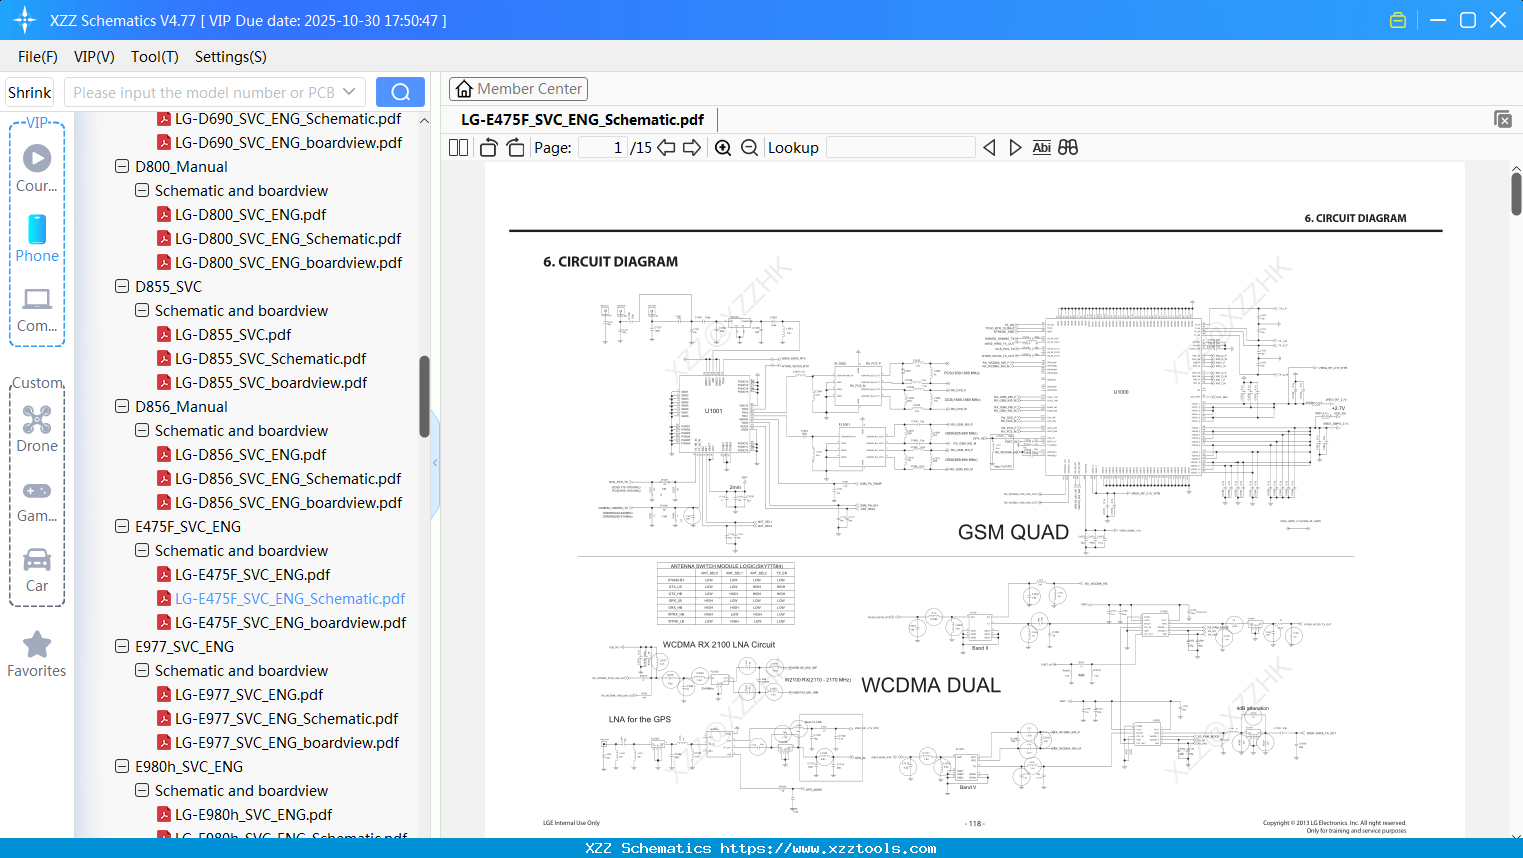Viewport: 1523px width, 858px height.
Task: Open LG-D855_SVC_Schematic.pdf from the tree
Action: coord(272,358)
